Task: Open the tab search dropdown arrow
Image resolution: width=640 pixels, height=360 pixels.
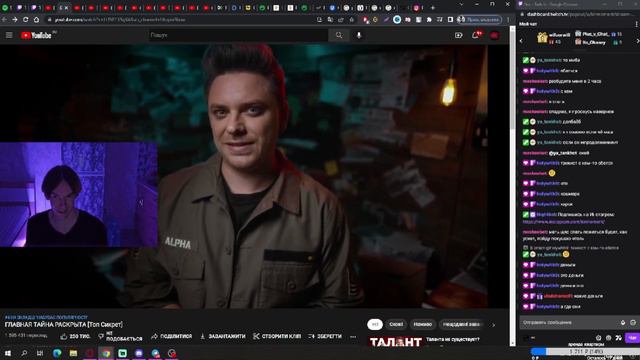Action: point(461,4)
